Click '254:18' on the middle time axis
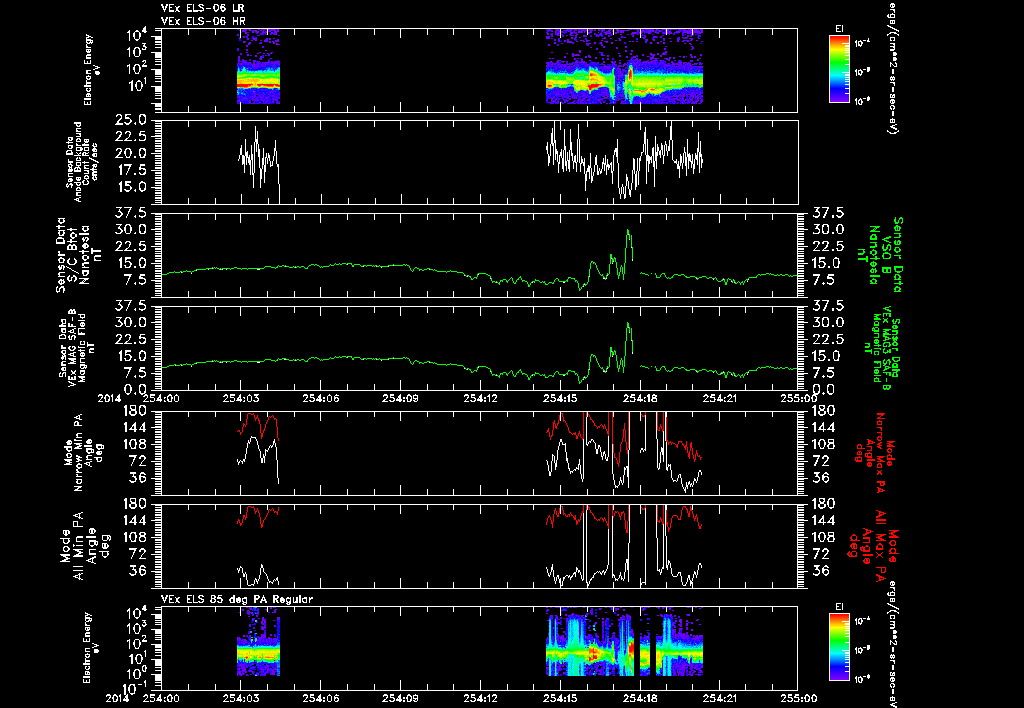The height and width of the screenshot is (708, 1024). pos(641,398)
